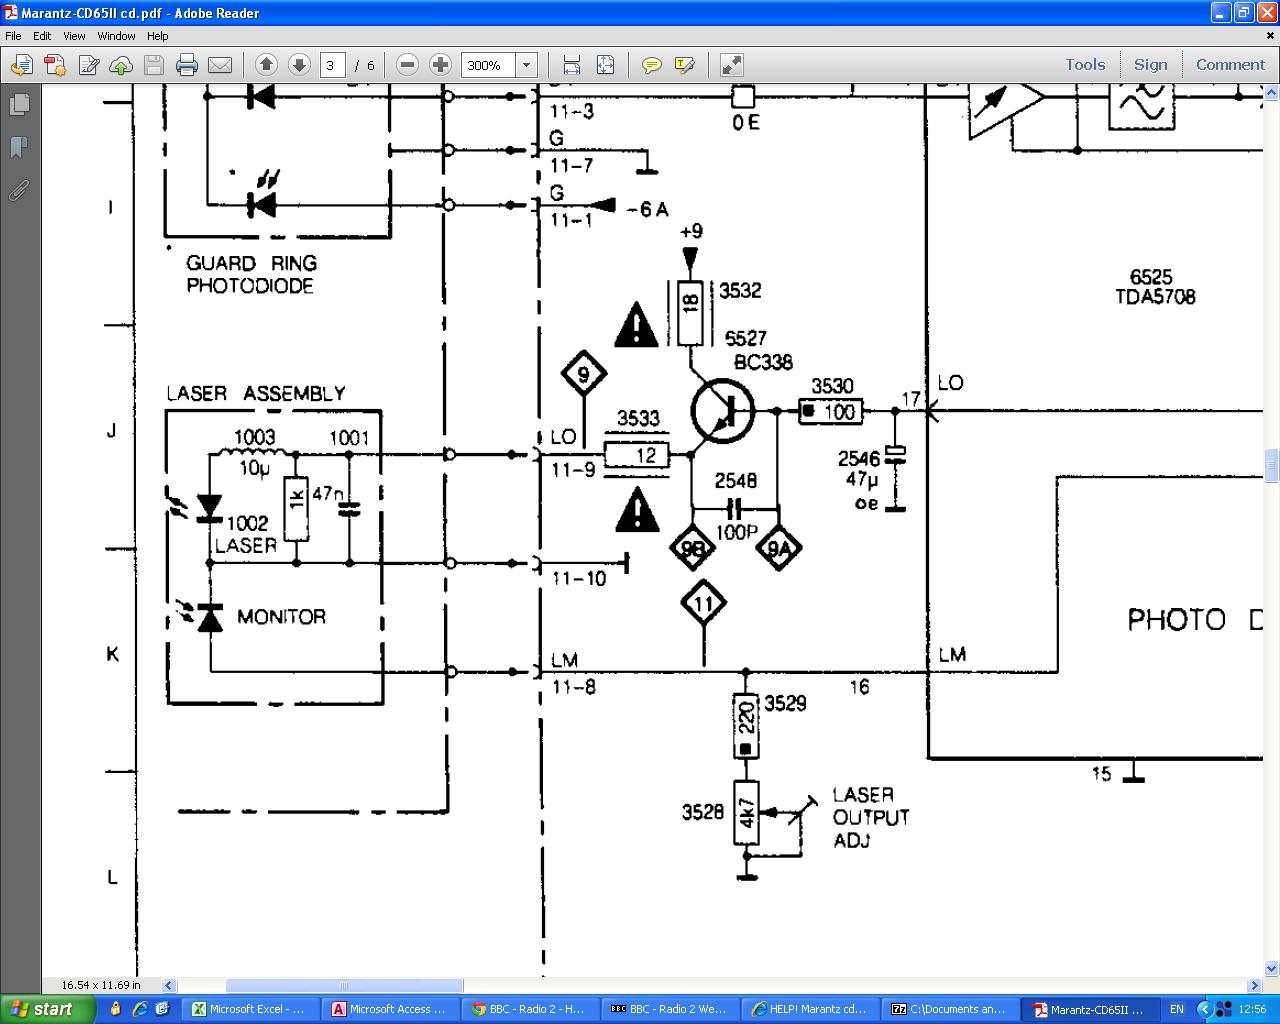
Task: Click the Create PDF online icon
Action: click(x=54, y=65)
